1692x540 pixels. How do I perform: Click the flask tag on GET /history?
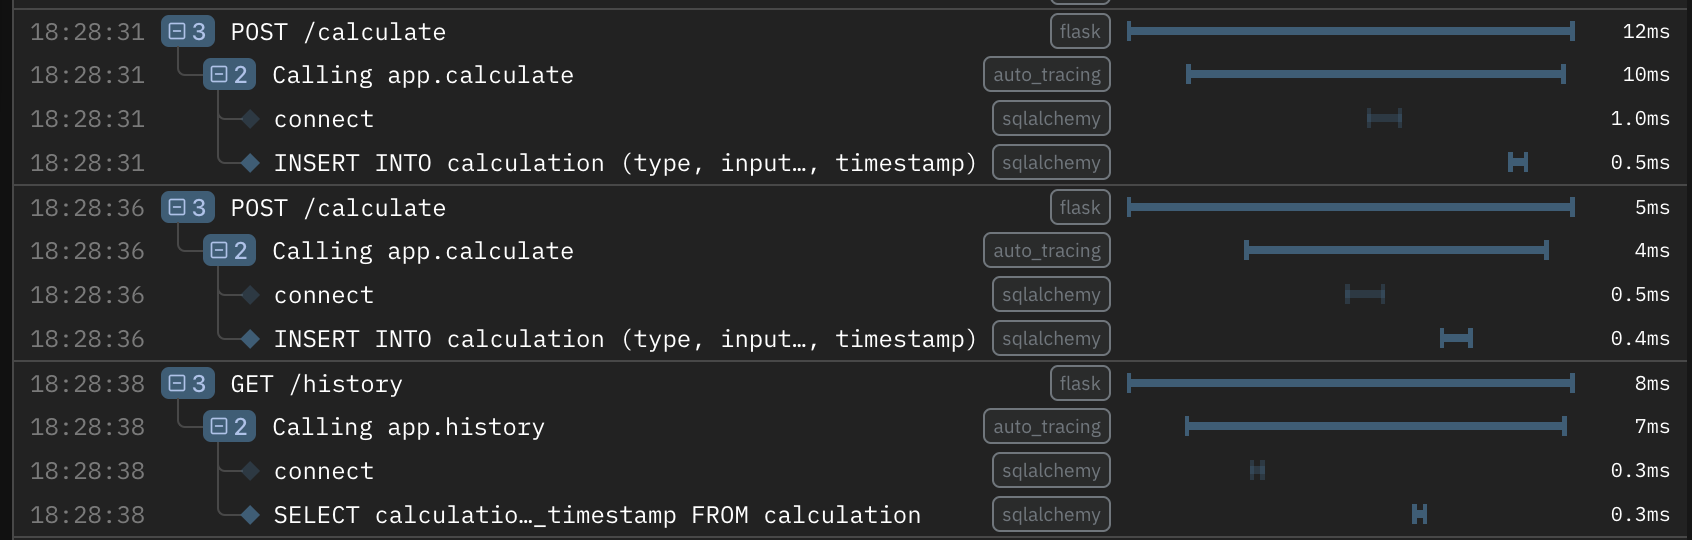tap(1080, 384)
